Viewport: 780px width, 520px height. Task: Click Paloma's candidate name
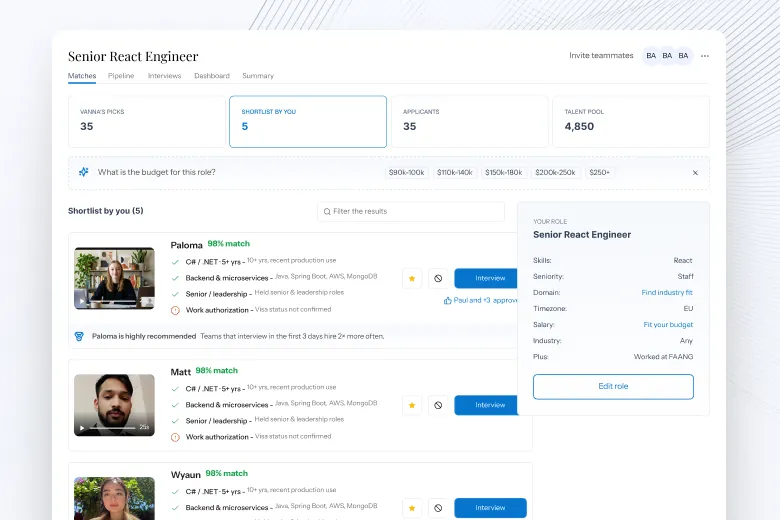[x=187, y=245]
